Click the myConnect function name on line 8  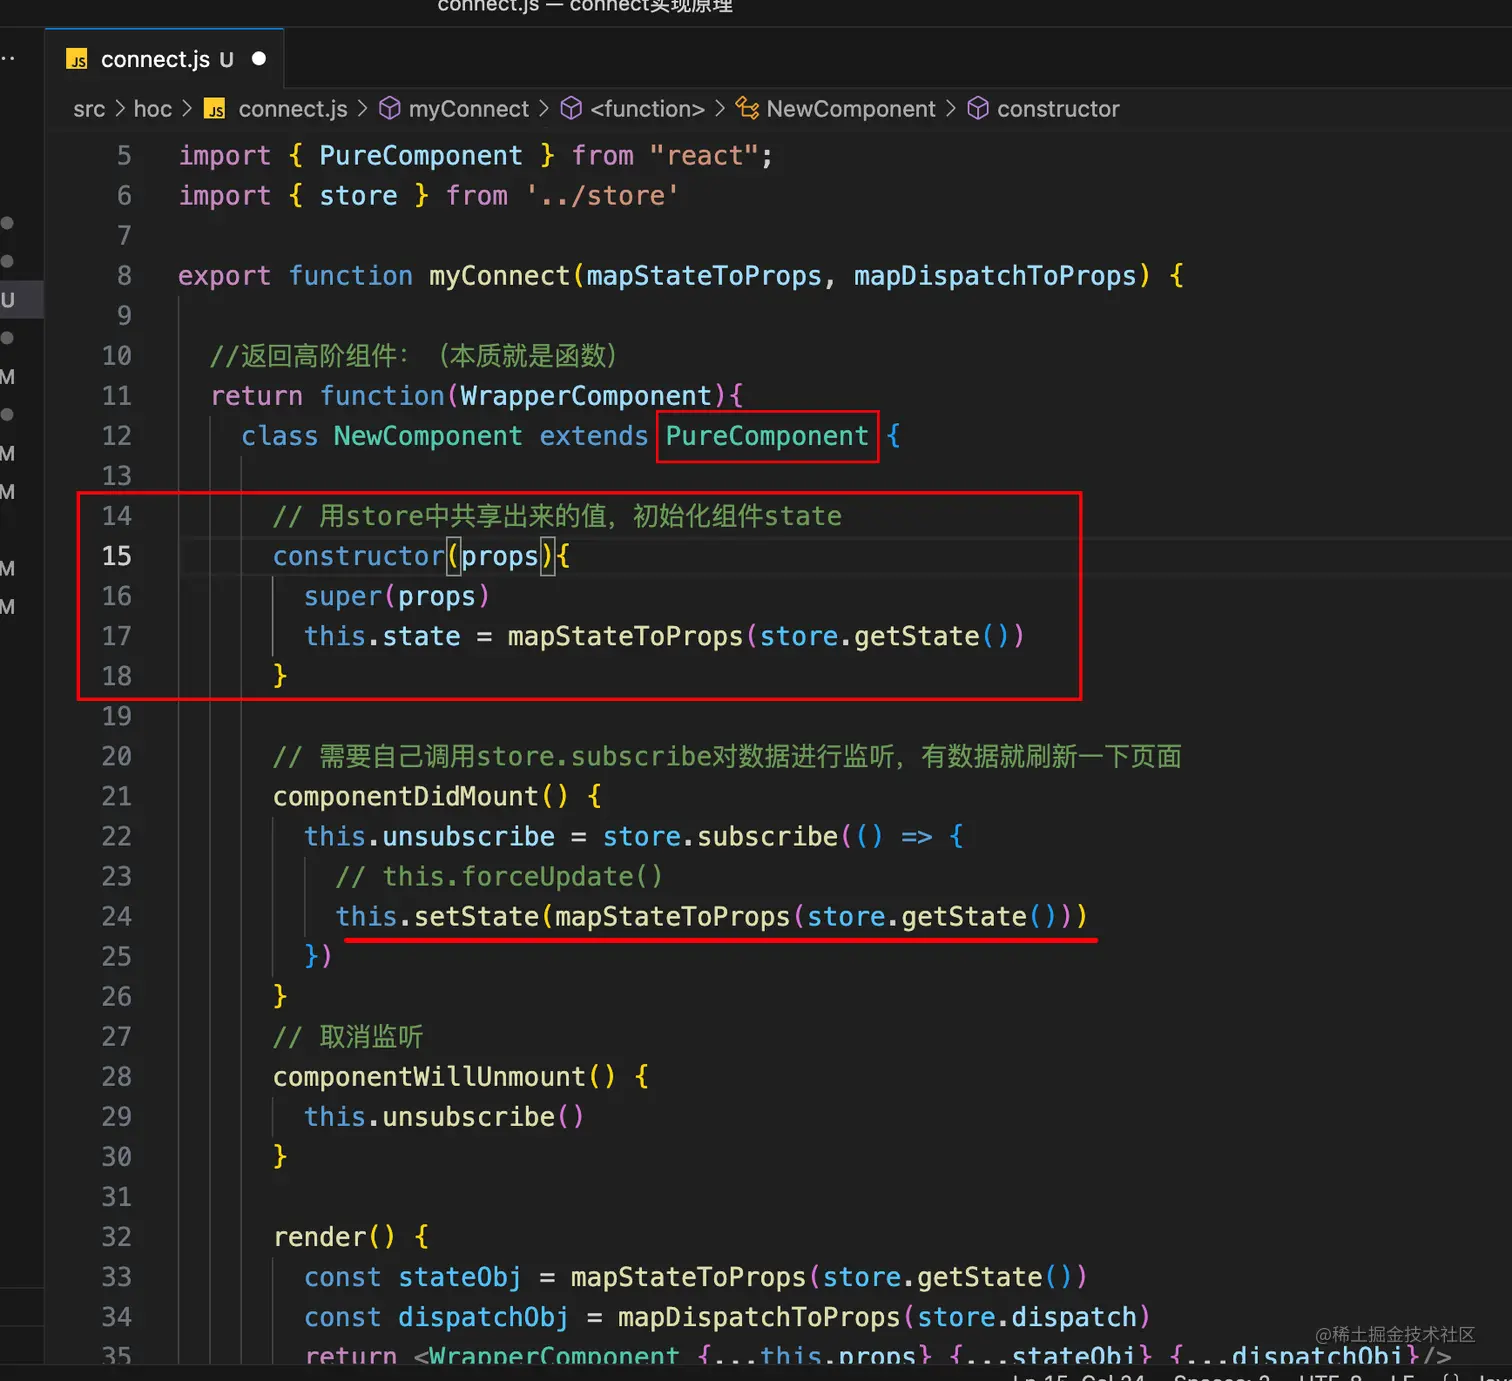[499, 276]
